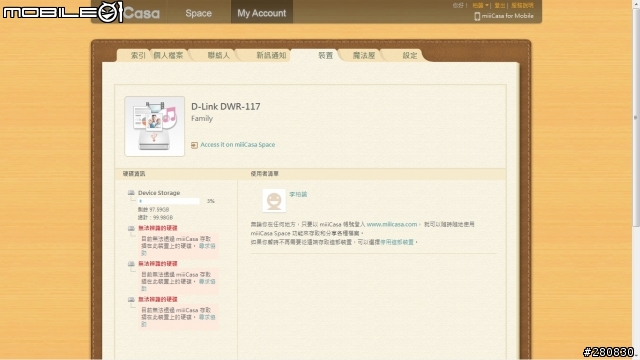Click the D-Link DWR-117 device picture
The width and height of the screenshot is (640, 360).
click(154, 126)
